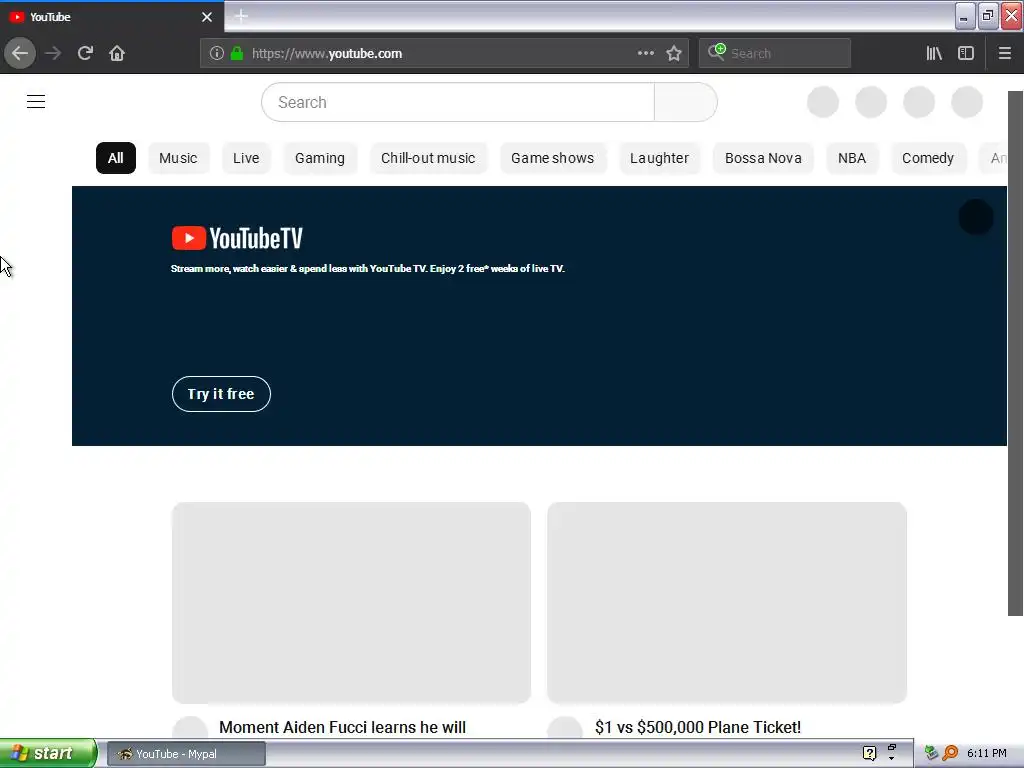Show site information icon in address bar
This screenshot has width=1024, height=768.
tap(217, 53)
